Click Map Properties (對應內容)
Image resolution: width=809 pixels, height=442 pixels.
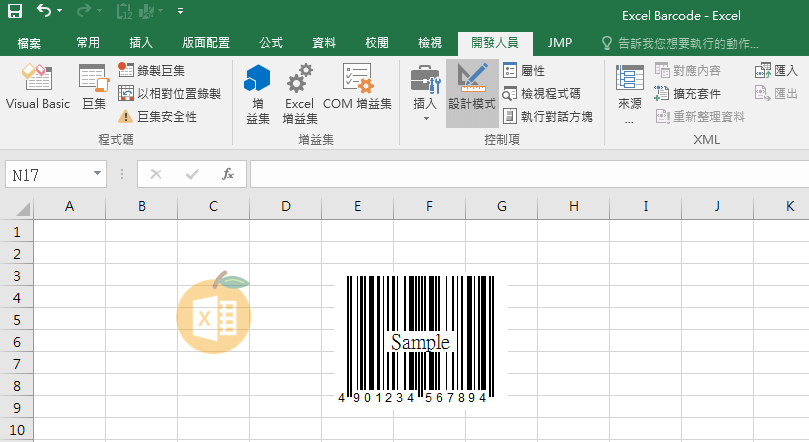coord(687,70)
